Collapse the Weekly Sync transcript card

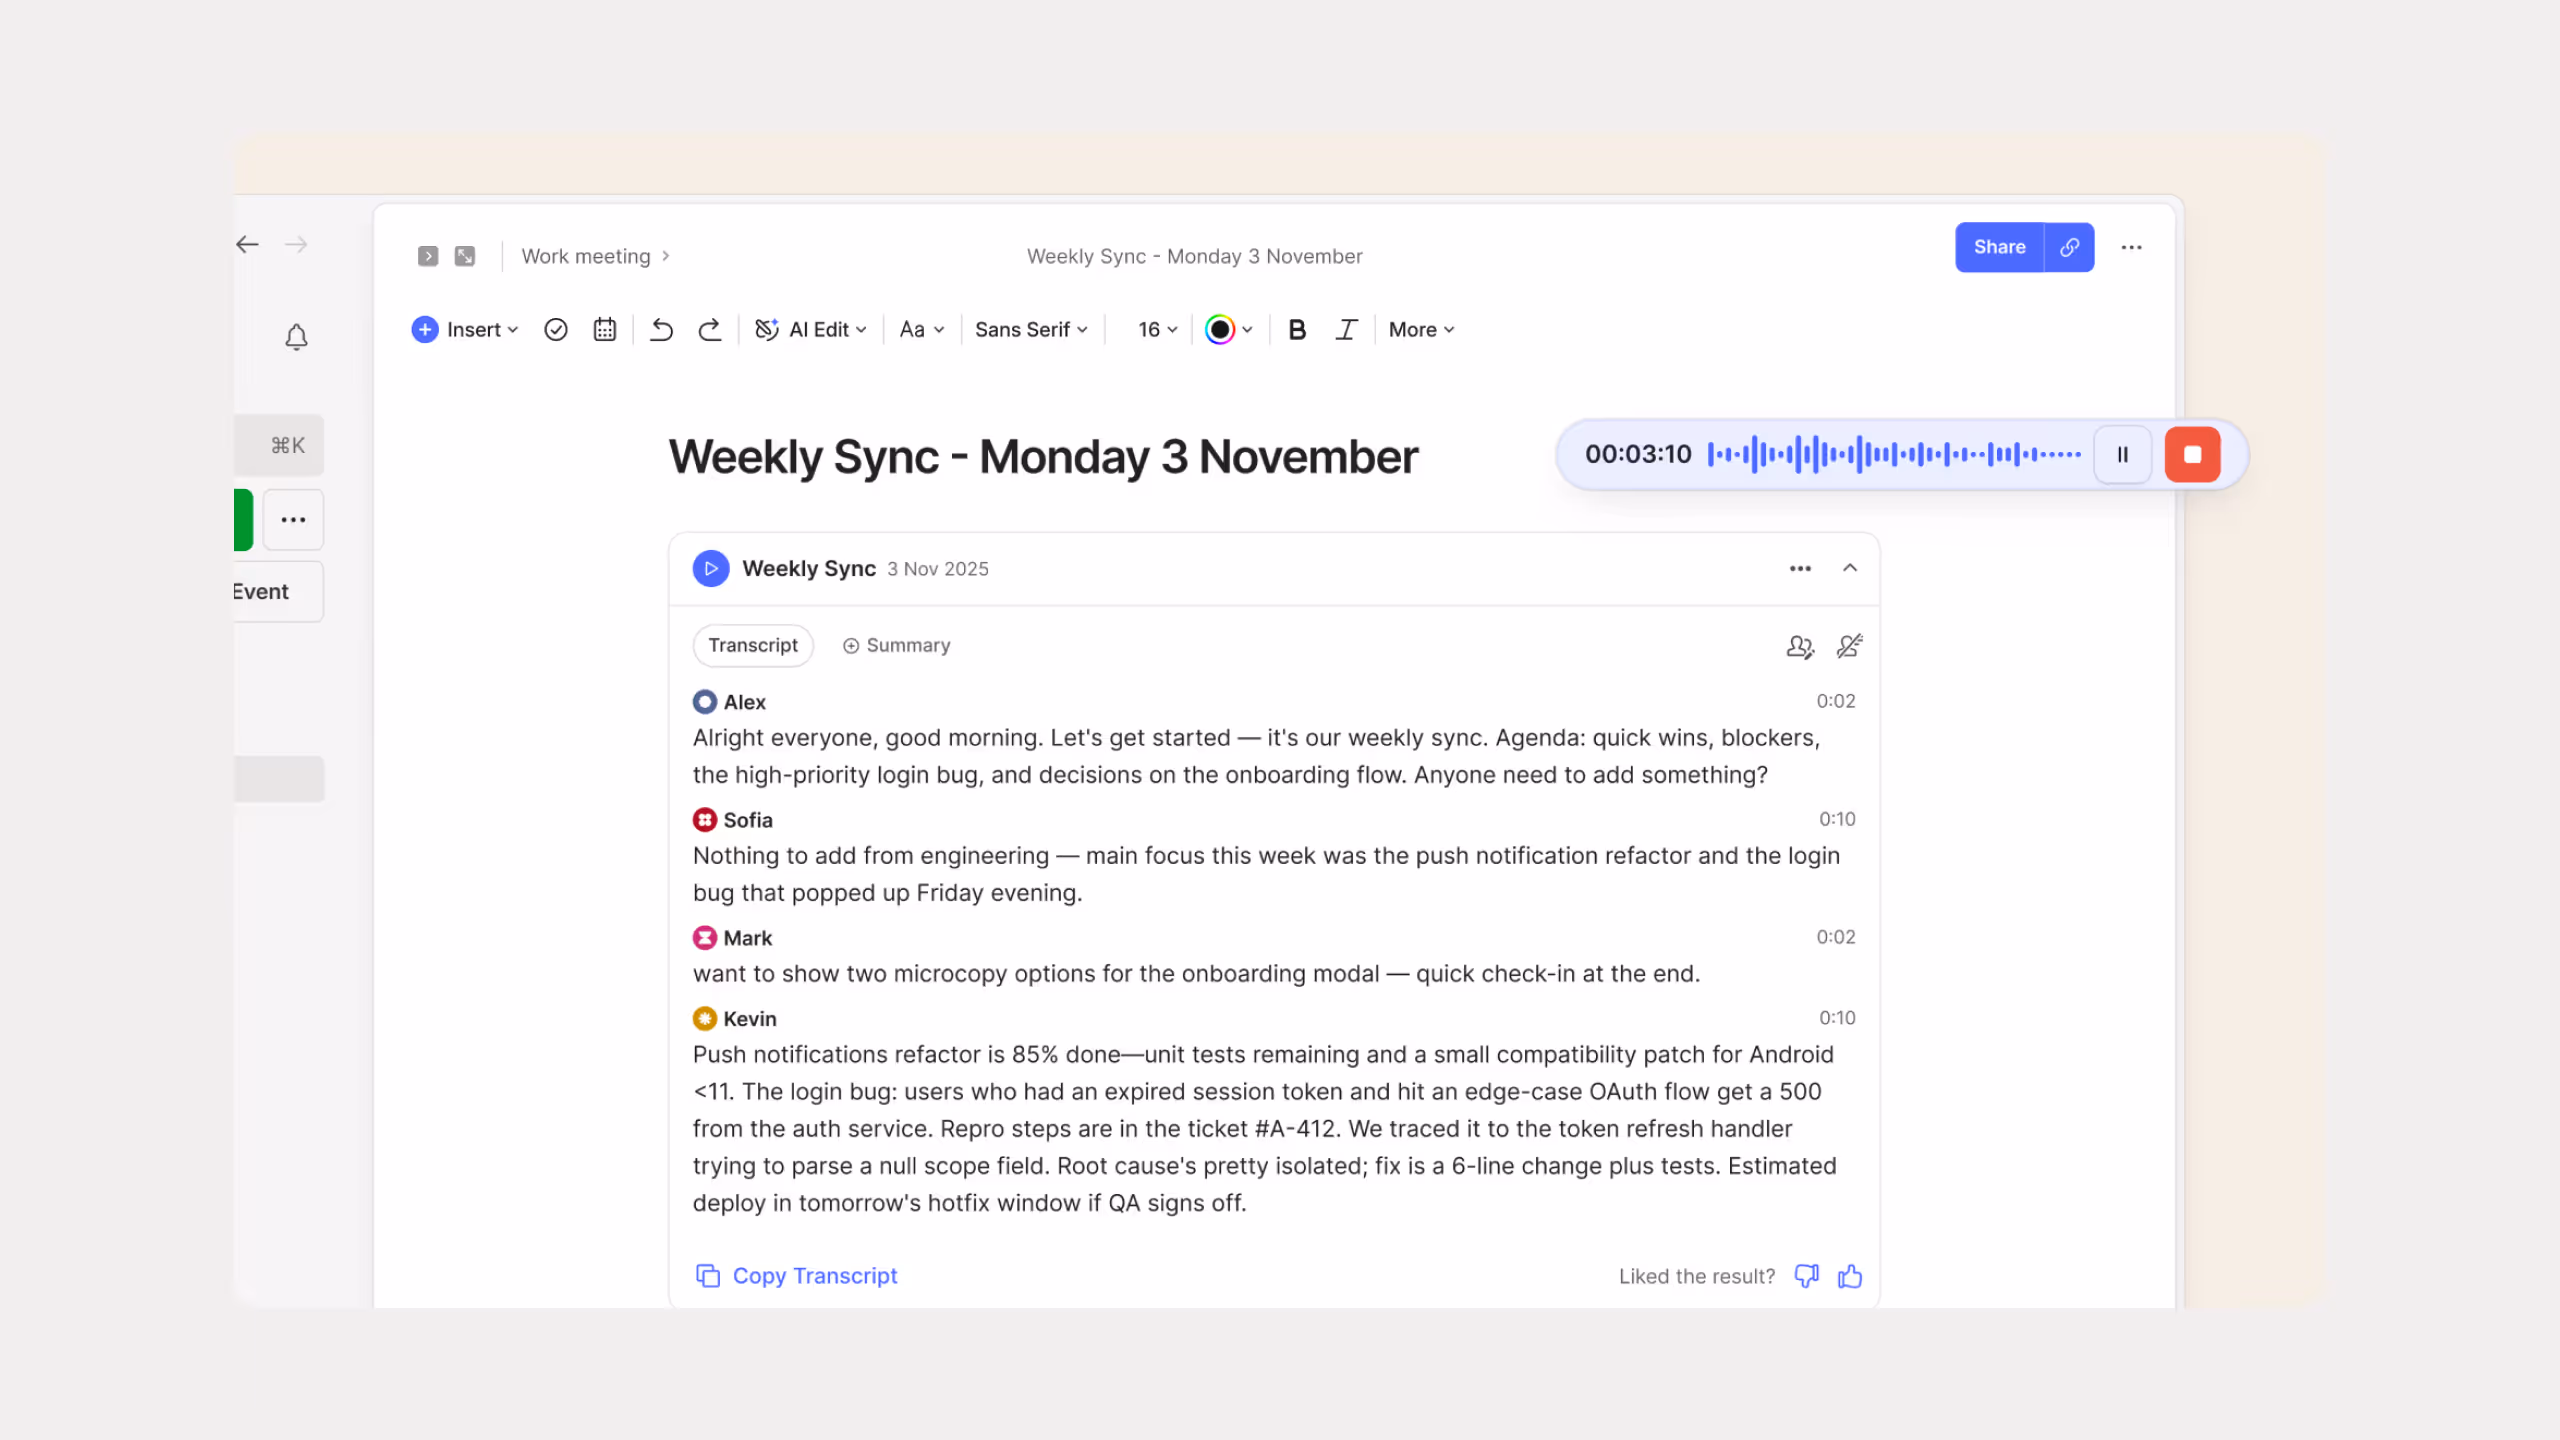click(x=1849, y=568)
